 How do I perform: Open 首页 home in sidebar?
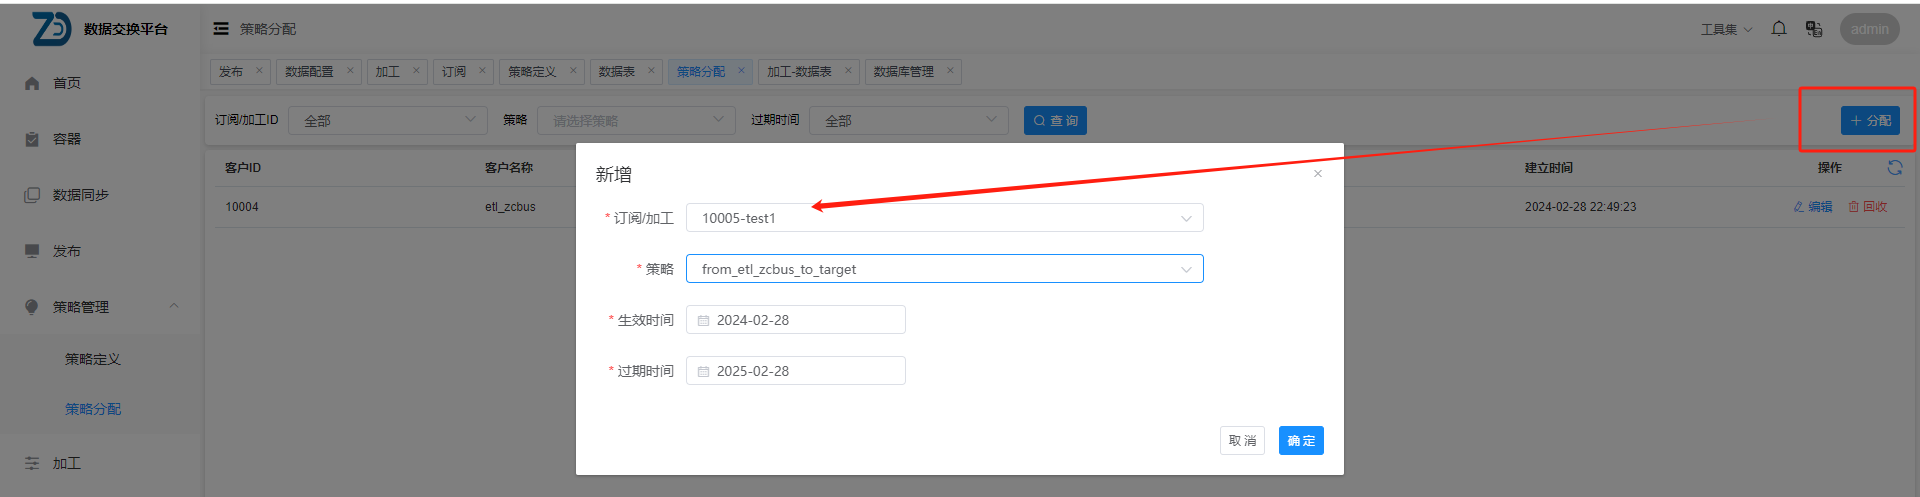point(66,83)
